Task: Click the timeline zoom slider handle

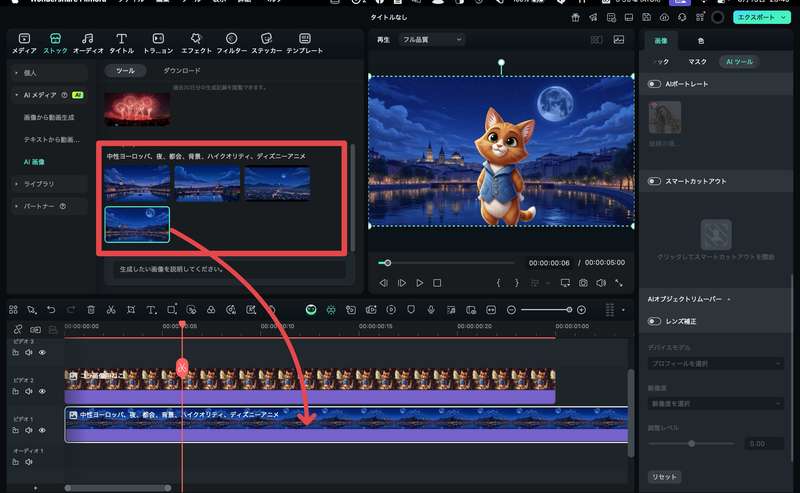Action: click(x=569, y=310)
